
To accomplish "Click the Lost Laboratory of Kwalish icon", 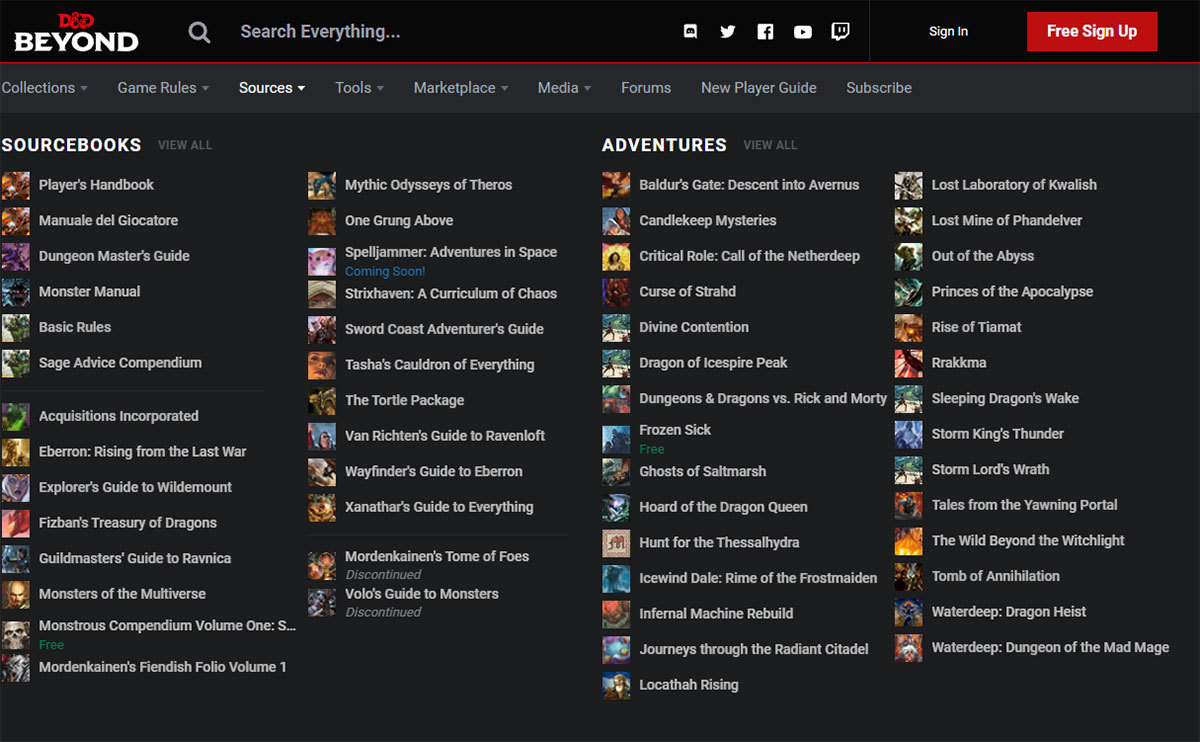I will [x=909, y=185].
